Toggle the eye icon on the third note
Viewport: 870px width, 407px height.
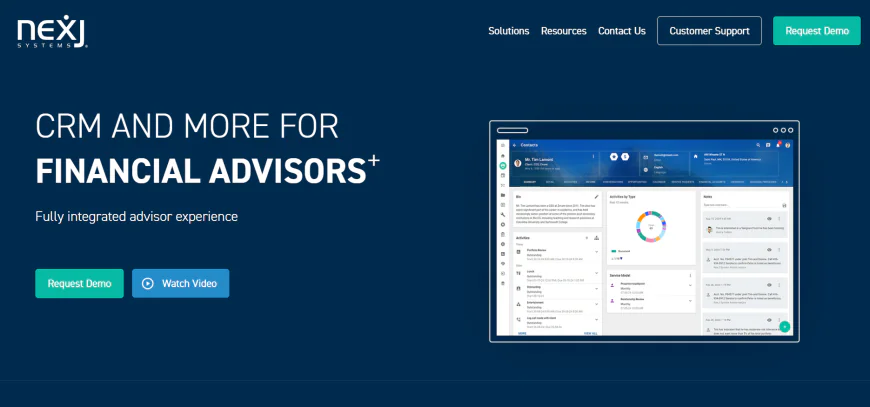[x=769, y=285]
